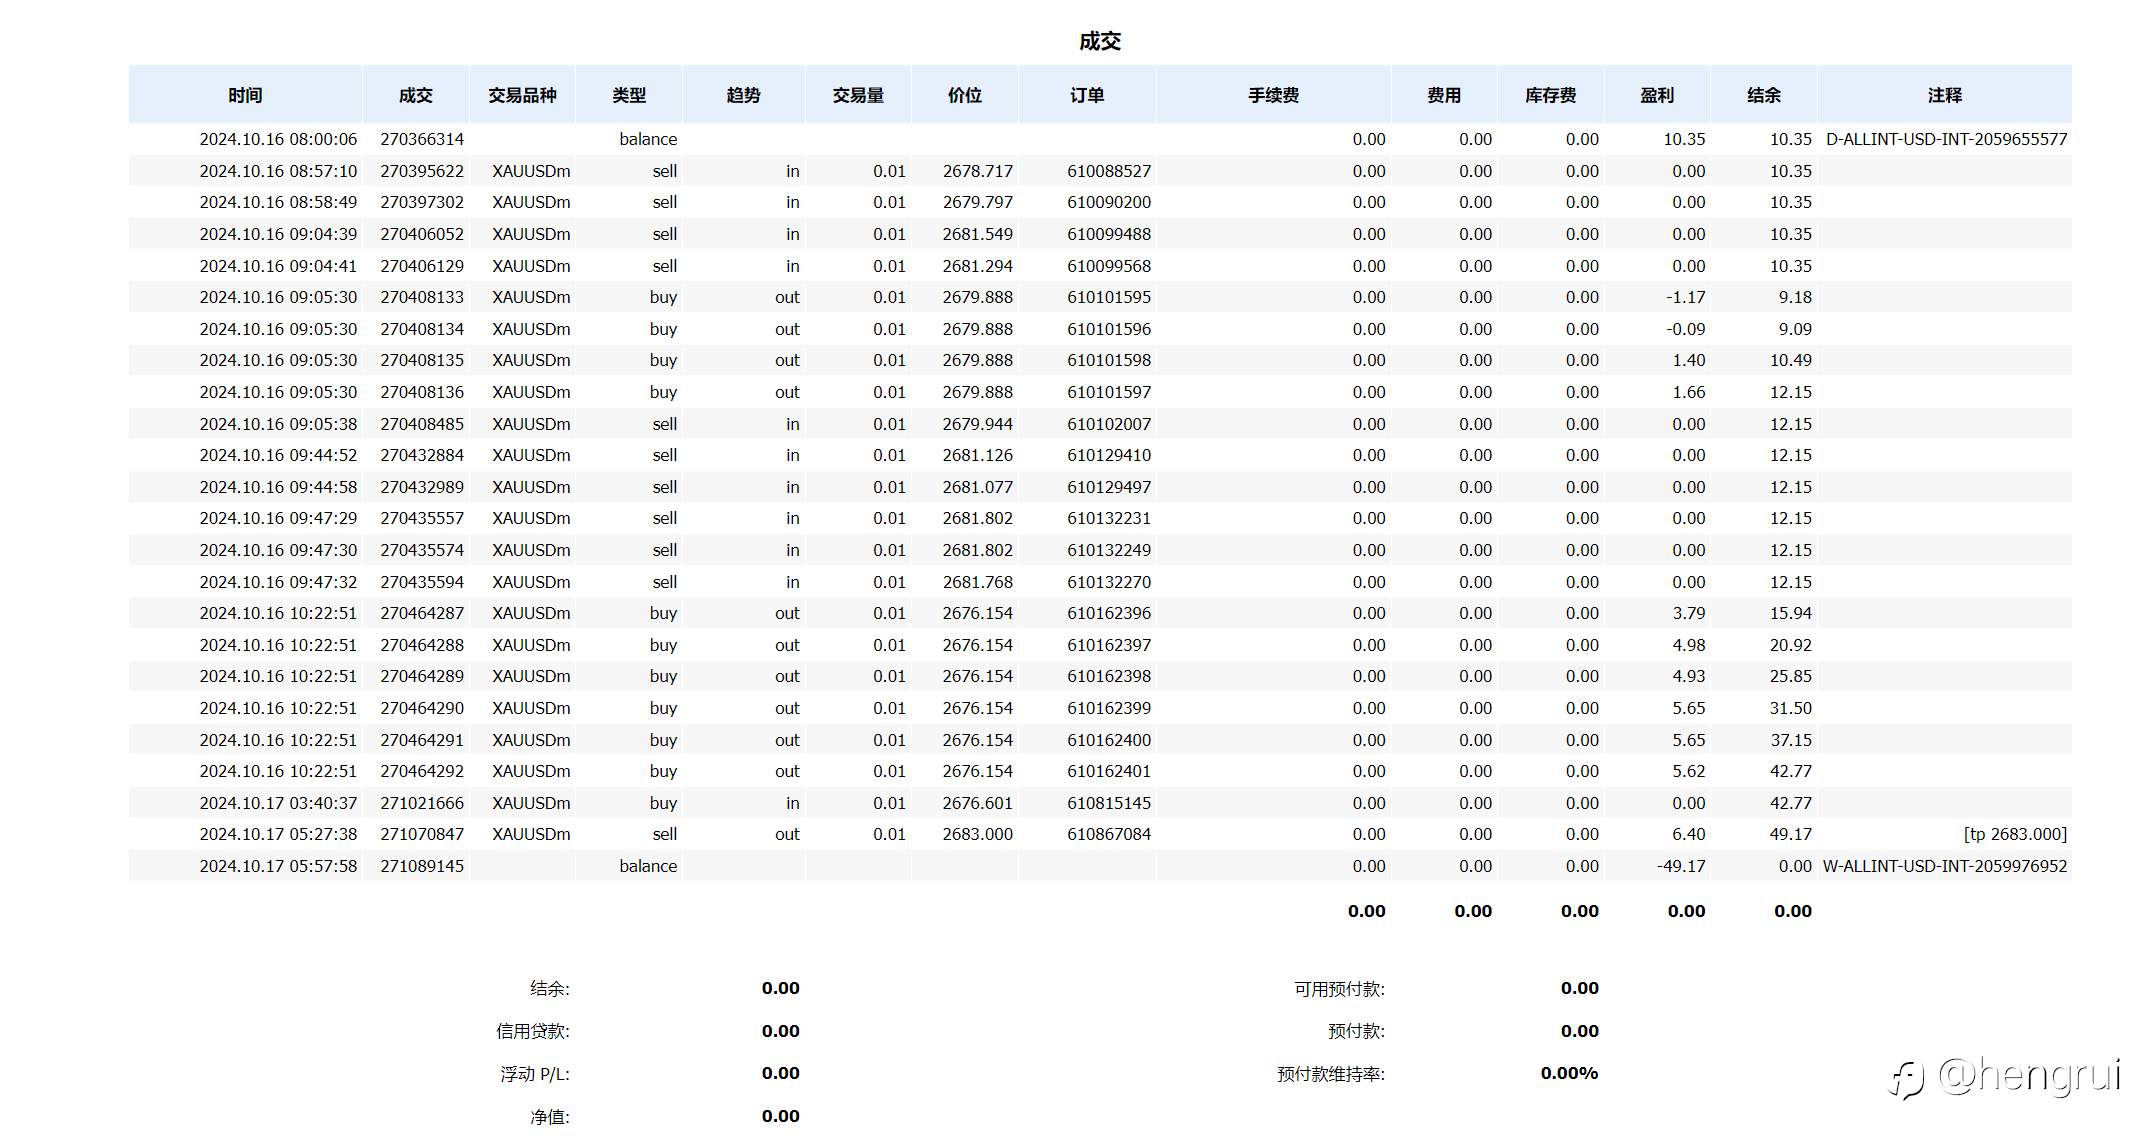Click the 预付款: summary label
2143x1139 pixels.
point(1357,1031)
